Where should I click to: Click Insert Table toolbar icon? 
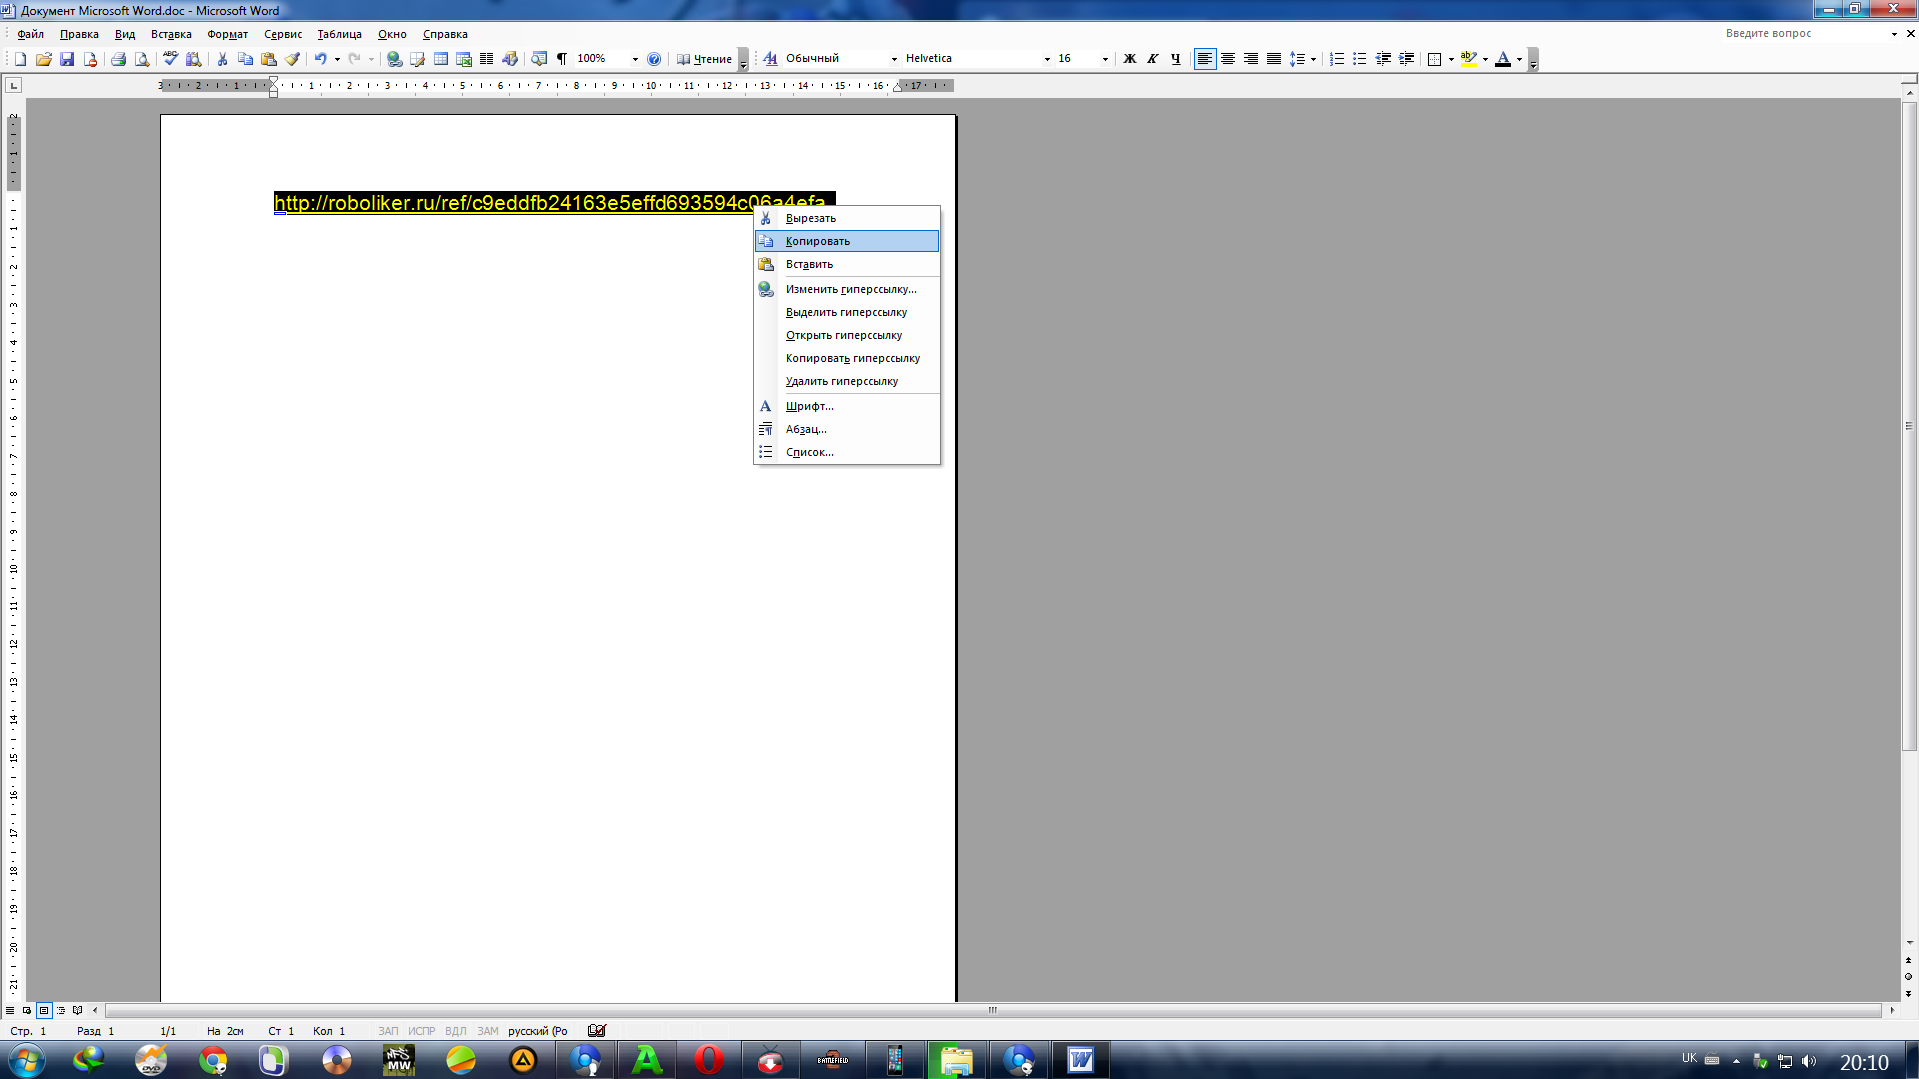point(441,59)
